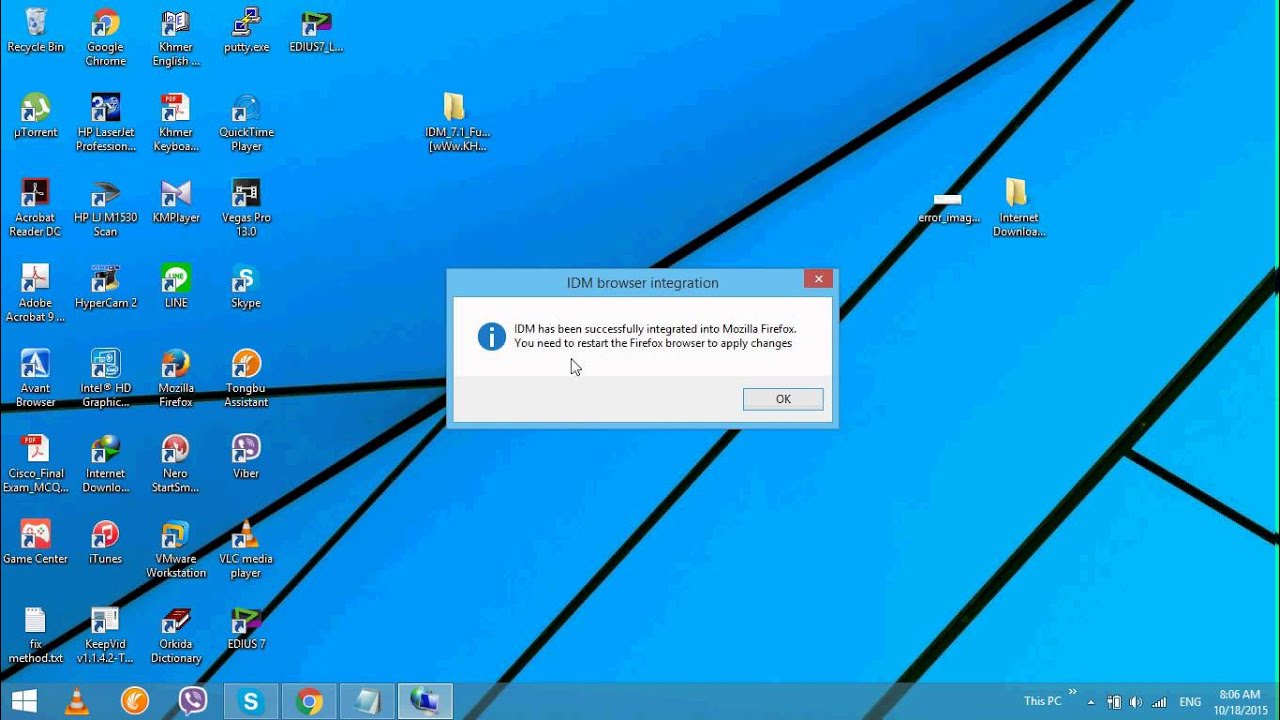The image size is (1280, 720).
Task: Select the Cisco_Final Exam_MCQ PDF icon
Action: pos(35,464)
